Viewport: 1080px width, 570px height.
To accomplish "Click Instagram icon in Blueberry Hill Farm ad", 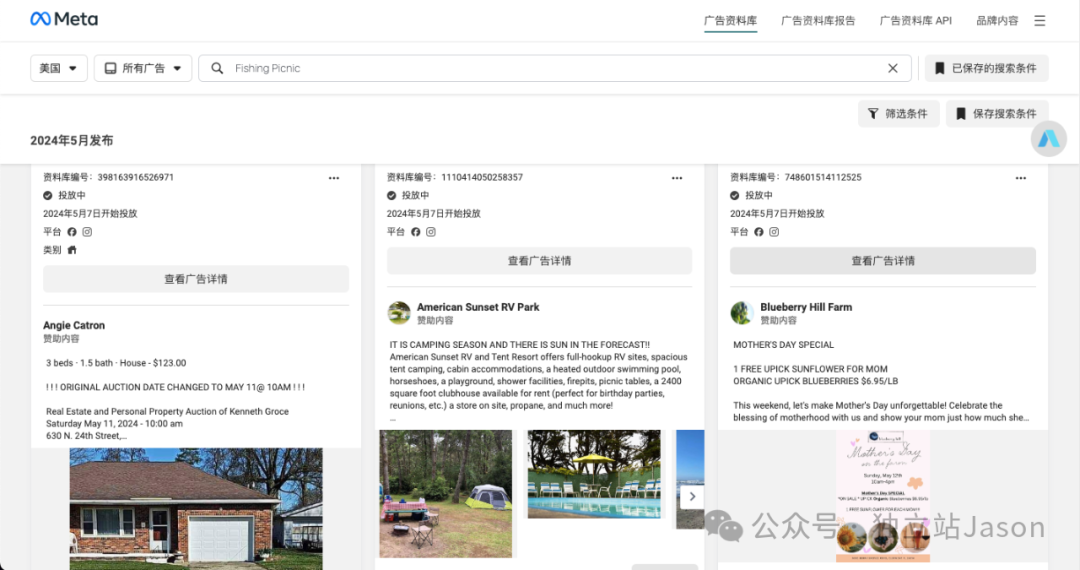I will pyautogui.click(x=774, y=232).
